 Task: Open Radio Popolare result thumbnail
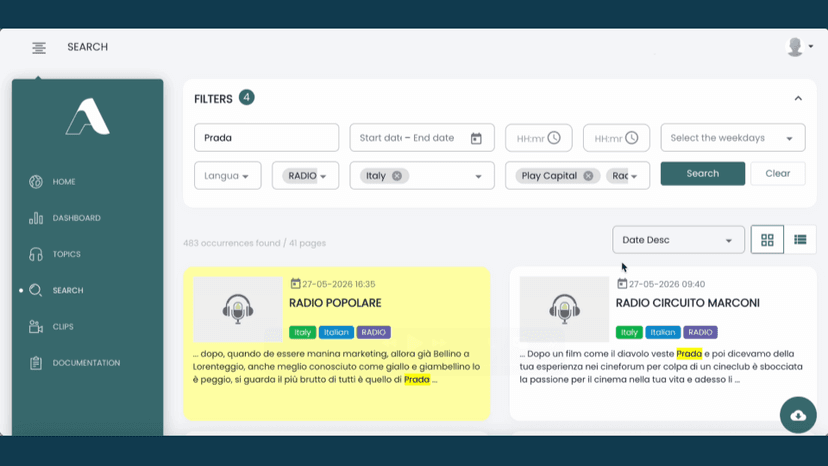pyautogui.click(x=238, y=309)
